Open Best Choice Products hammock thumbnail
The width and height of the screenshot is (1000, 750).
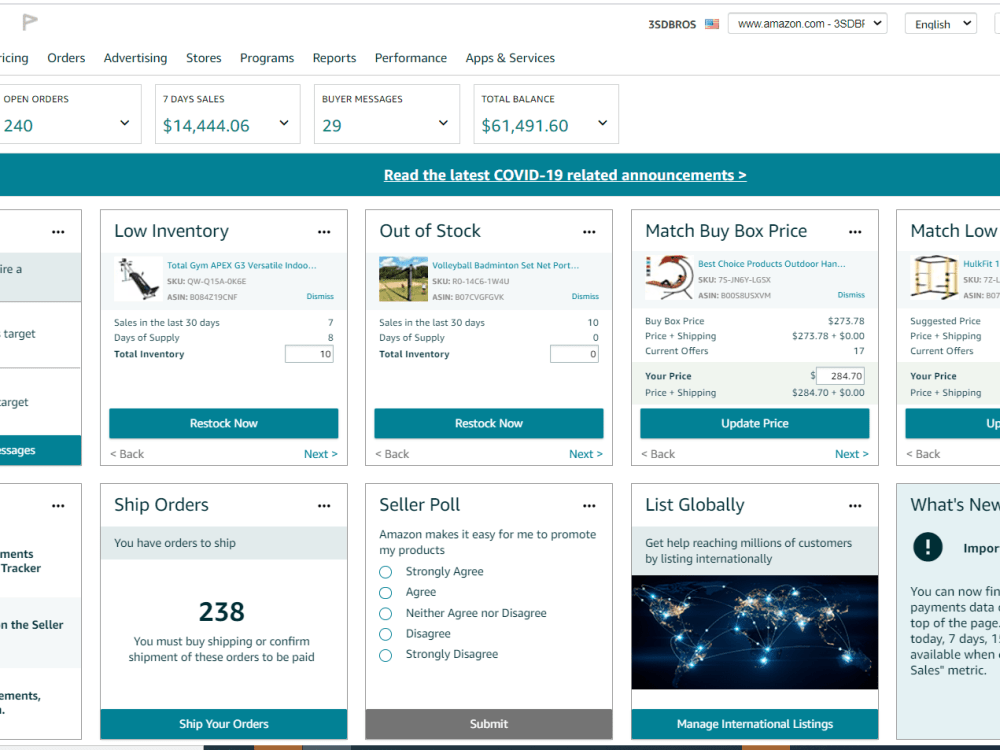[668, 277]
